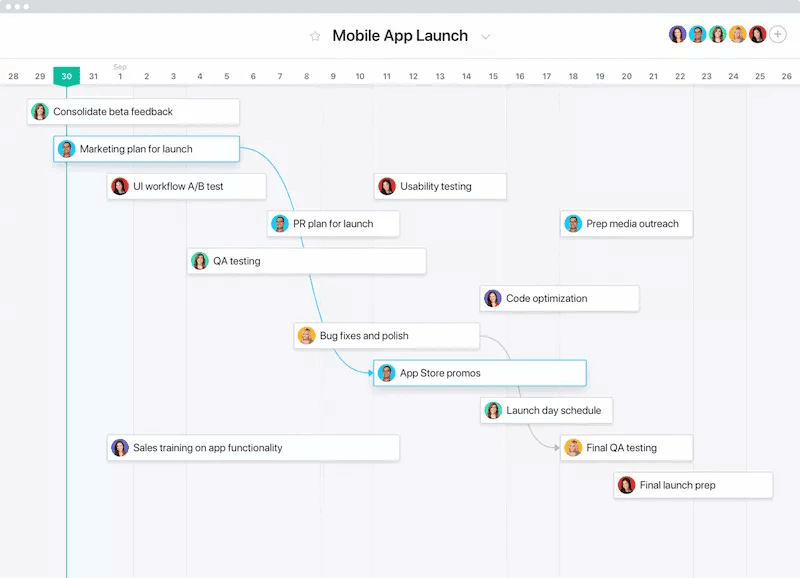Image resolution: width=800 pixels, height=578 pixels.
Task: Favorite the project with the star icon
Action: tap(315, 36)
